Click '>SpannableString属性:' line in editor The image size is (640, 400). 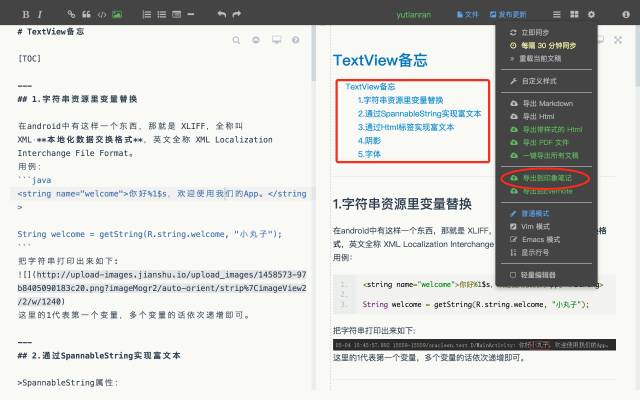click(68, 383)
